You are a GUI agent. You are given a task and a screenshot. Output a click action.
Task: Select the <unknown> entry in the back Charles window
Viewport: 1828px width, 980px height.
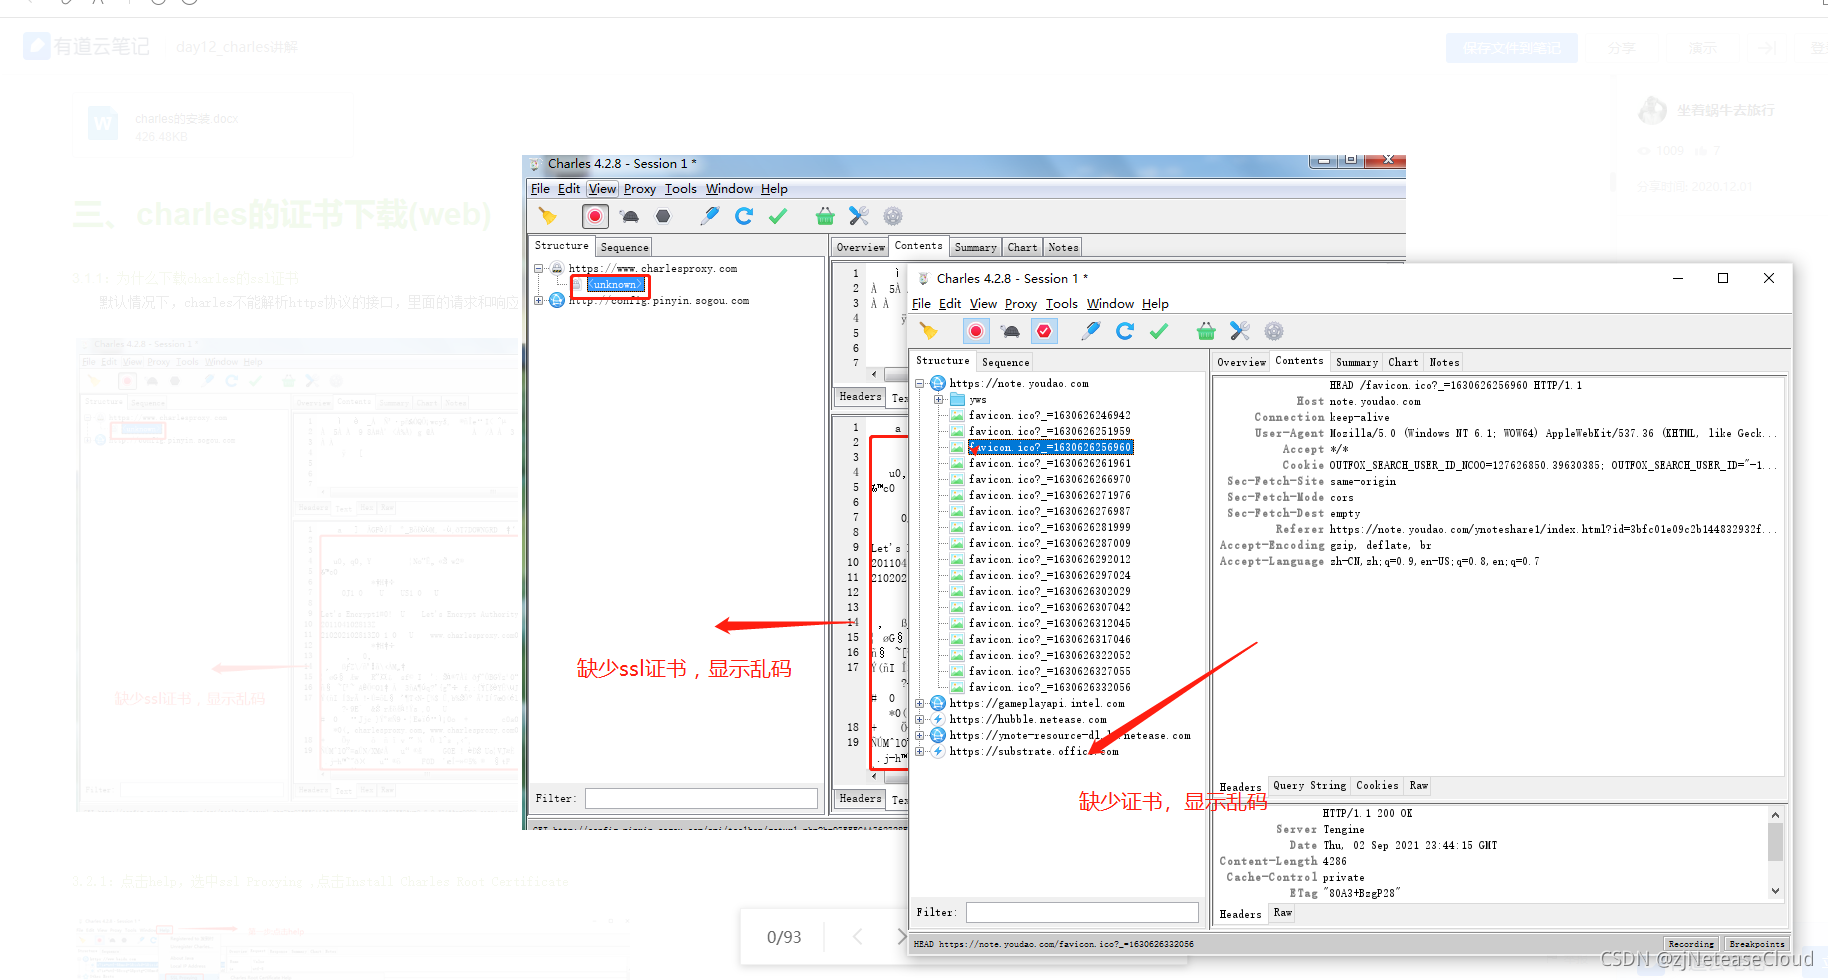[x=615, y=285]
